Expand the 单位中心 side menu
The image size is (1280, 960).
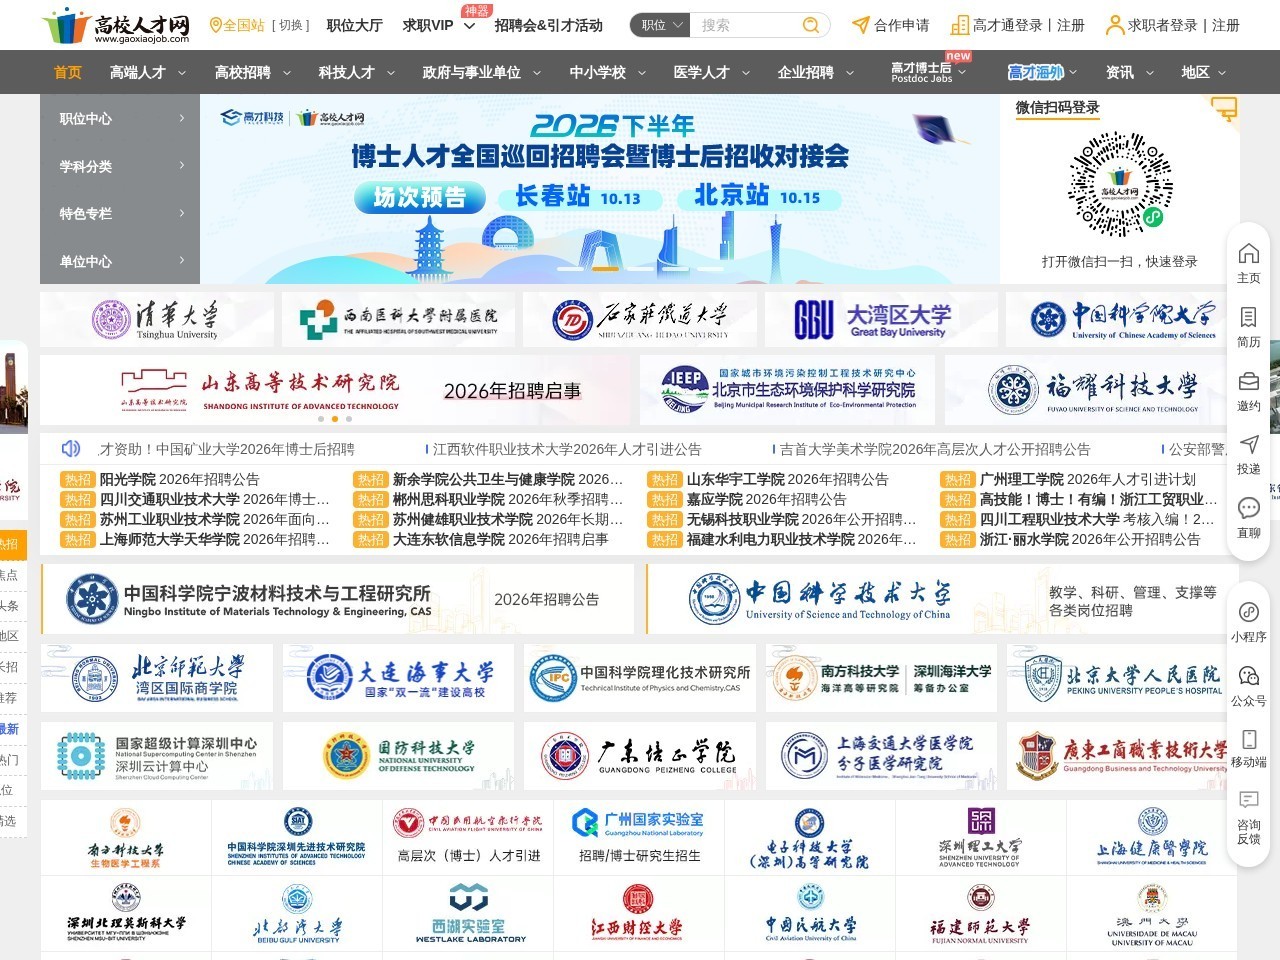point(120,261)
